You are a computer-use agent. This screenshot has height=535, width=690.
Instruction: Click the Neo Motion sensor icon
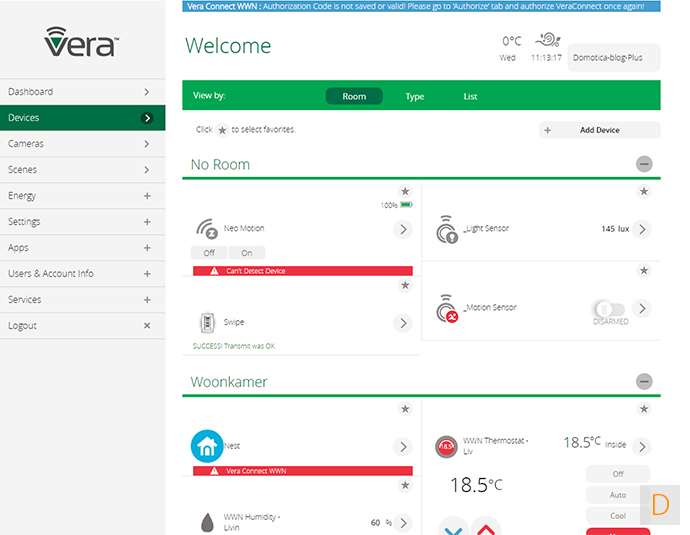coord(206,228)
